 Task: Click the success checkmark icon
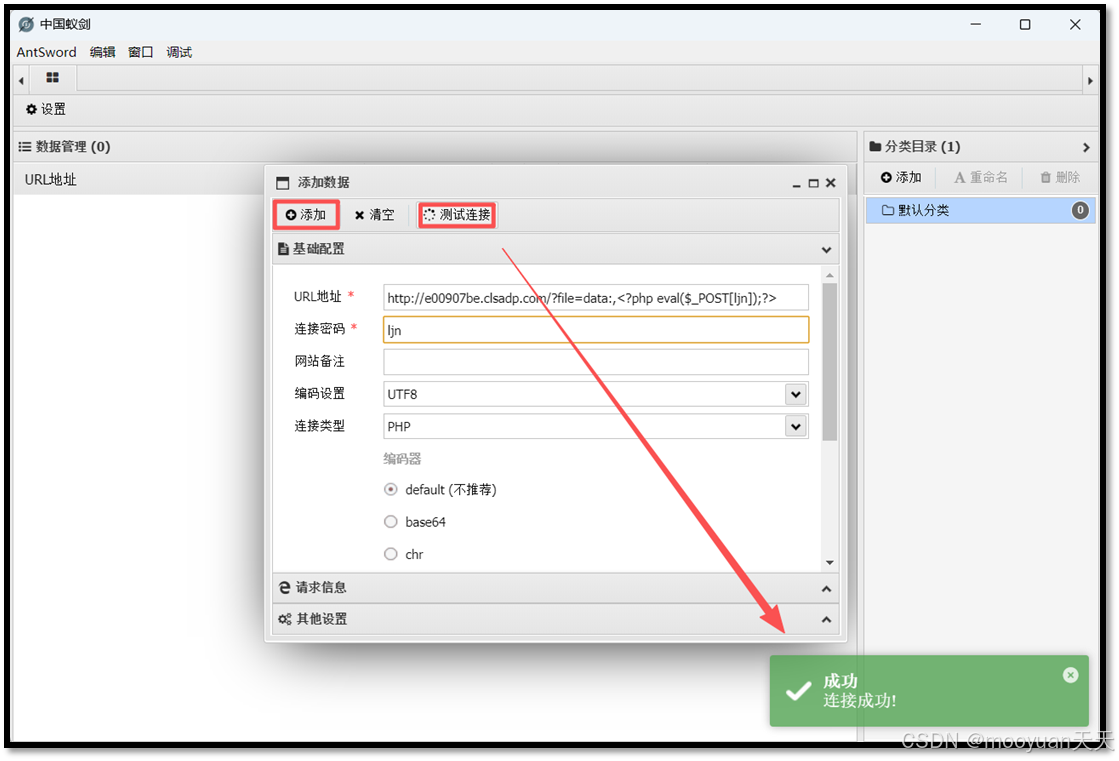799,691
